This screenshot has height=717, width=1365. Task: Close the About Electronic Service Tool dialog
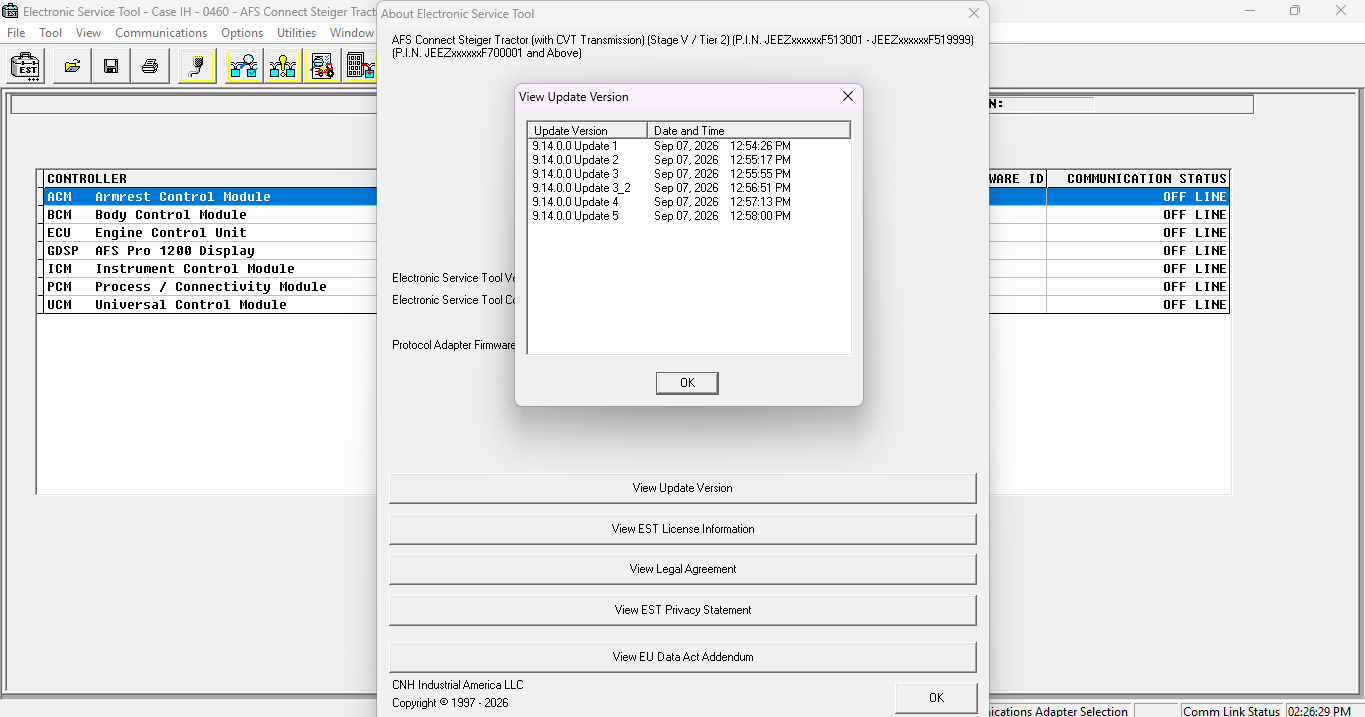tap(974, 14)
